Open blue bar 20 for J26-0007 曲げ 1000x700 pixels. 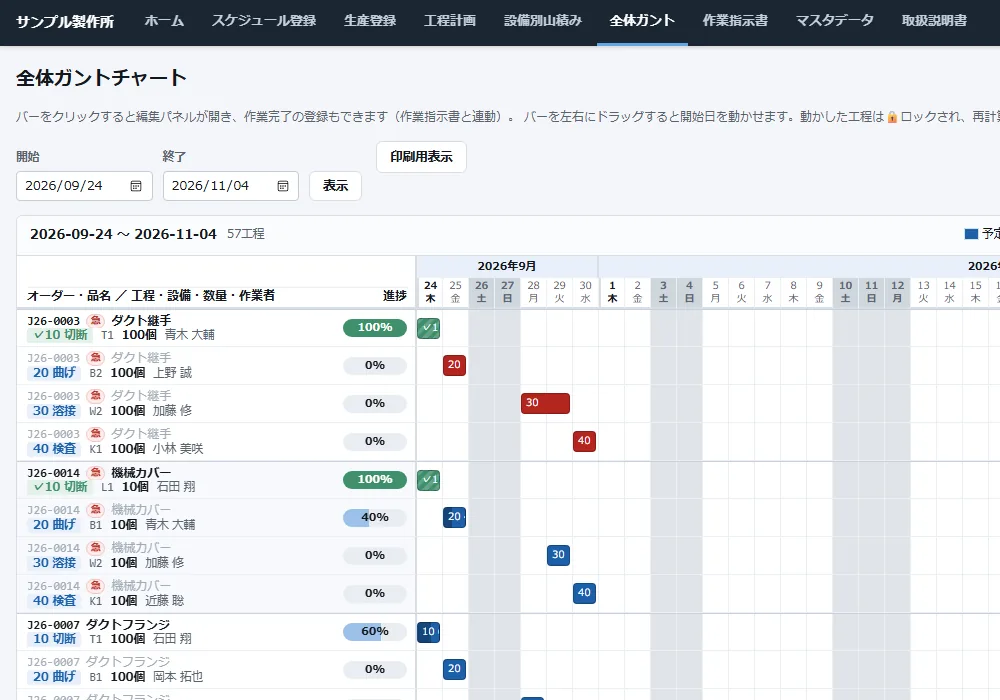tap(454, 669)
